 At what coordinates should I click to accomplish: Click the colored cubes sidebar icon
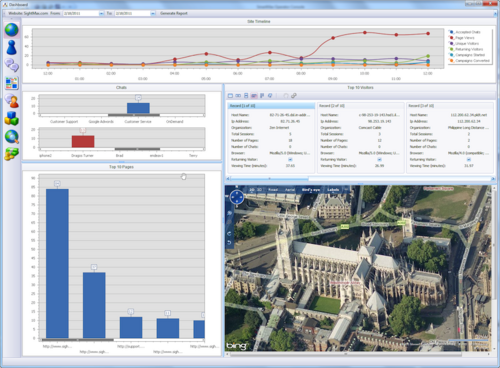tap(11, 119)
